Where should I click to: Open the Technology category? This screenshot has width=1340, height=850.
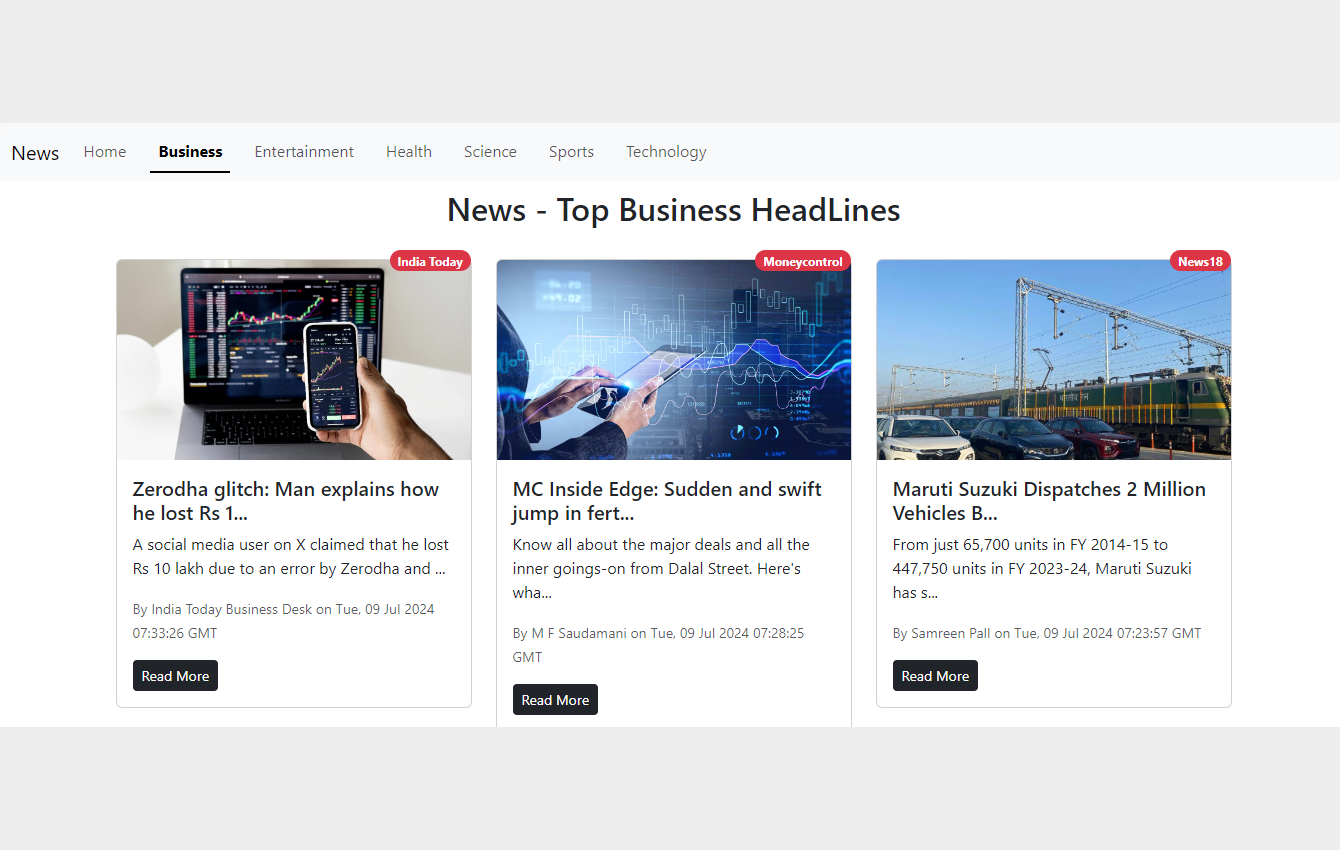(x=666, y=152)
